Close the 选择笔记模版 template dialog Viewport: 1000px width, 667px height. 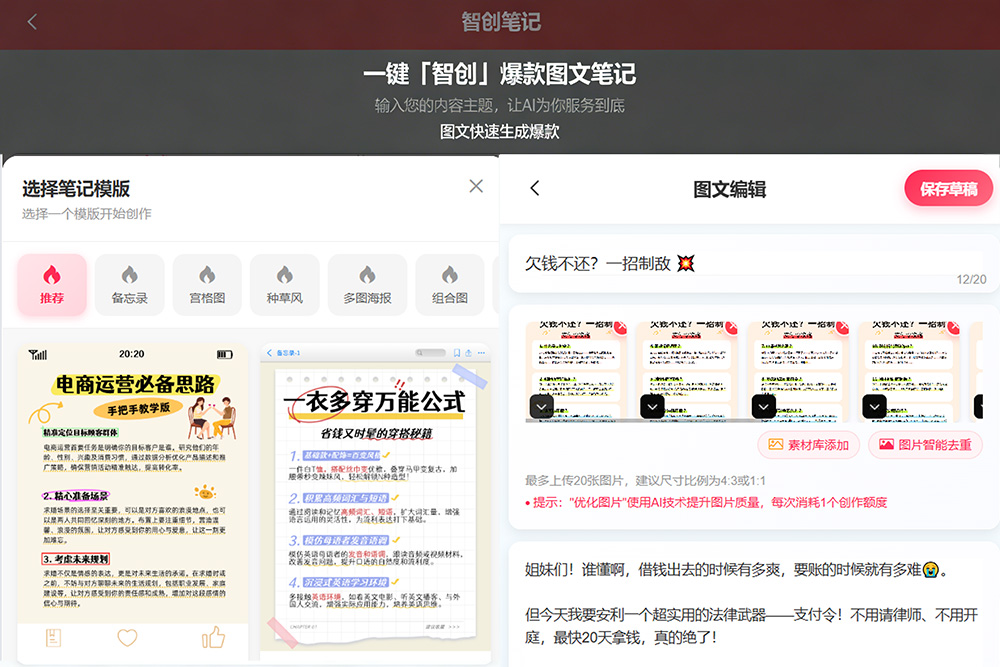click(x=476, y=186)
